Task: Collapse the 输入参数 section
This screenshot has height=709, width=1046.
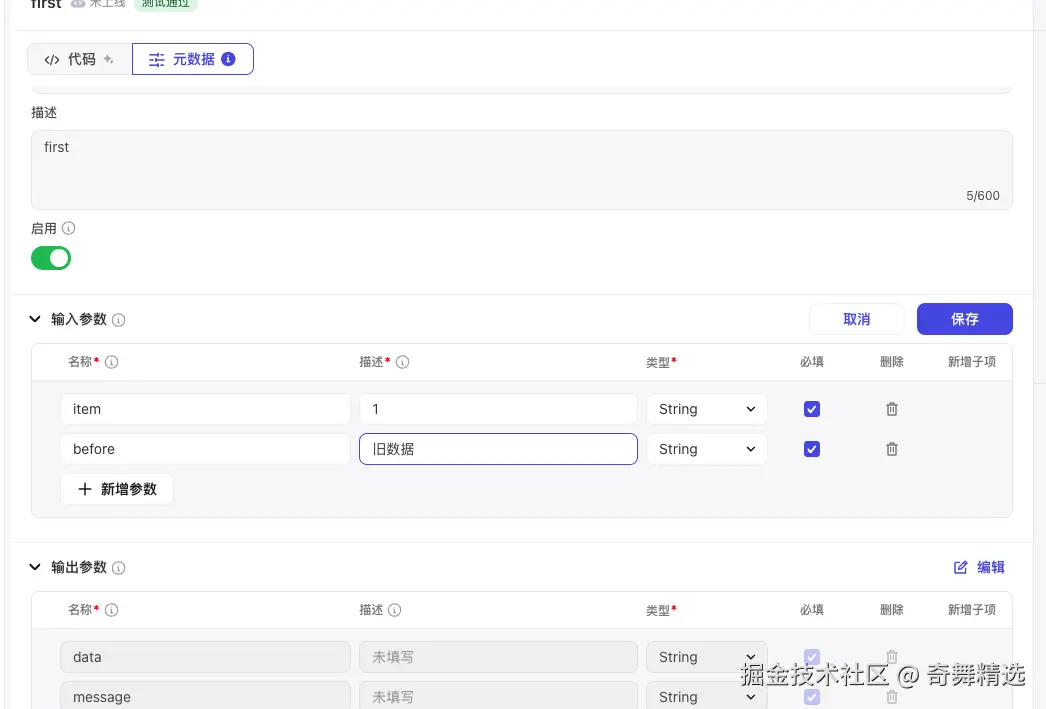Action: 35,319
